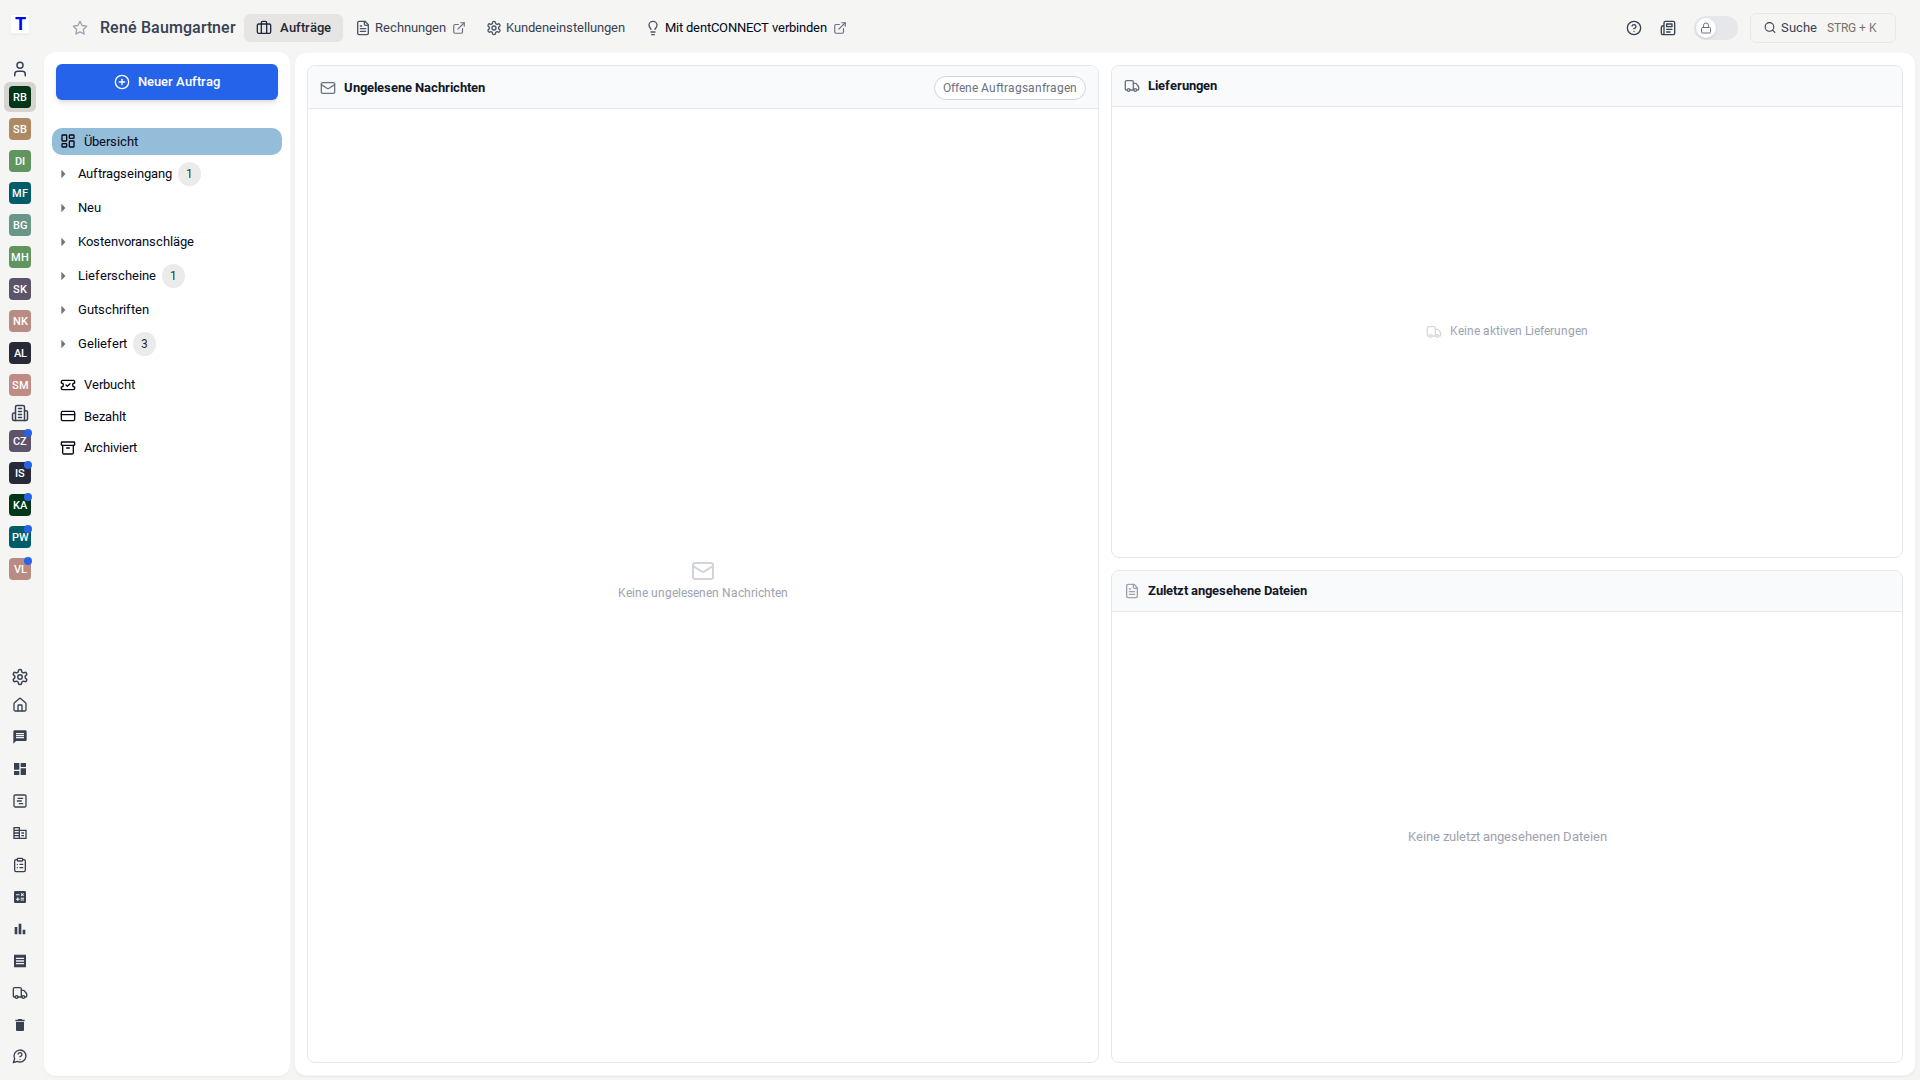Toggle the lock switch in top bar
The height and width of the screenshot is (1080, 1920).
pyautogui.click(x=1716, y=28)
